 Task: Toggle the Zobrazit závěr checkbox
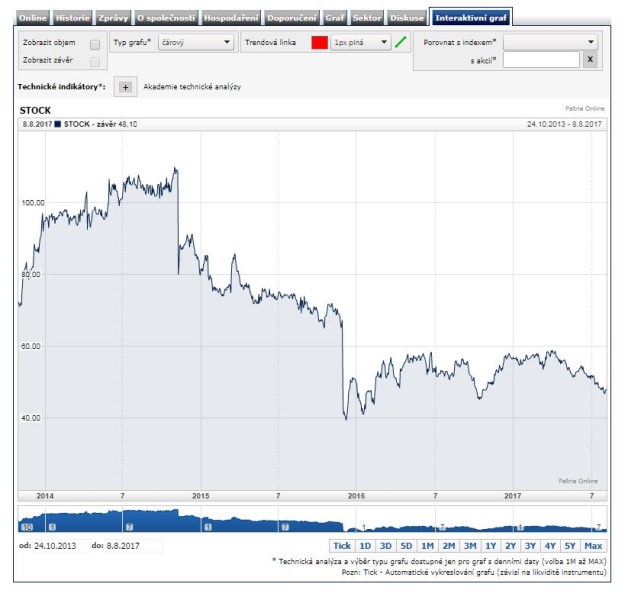click(x=95, y=61)
